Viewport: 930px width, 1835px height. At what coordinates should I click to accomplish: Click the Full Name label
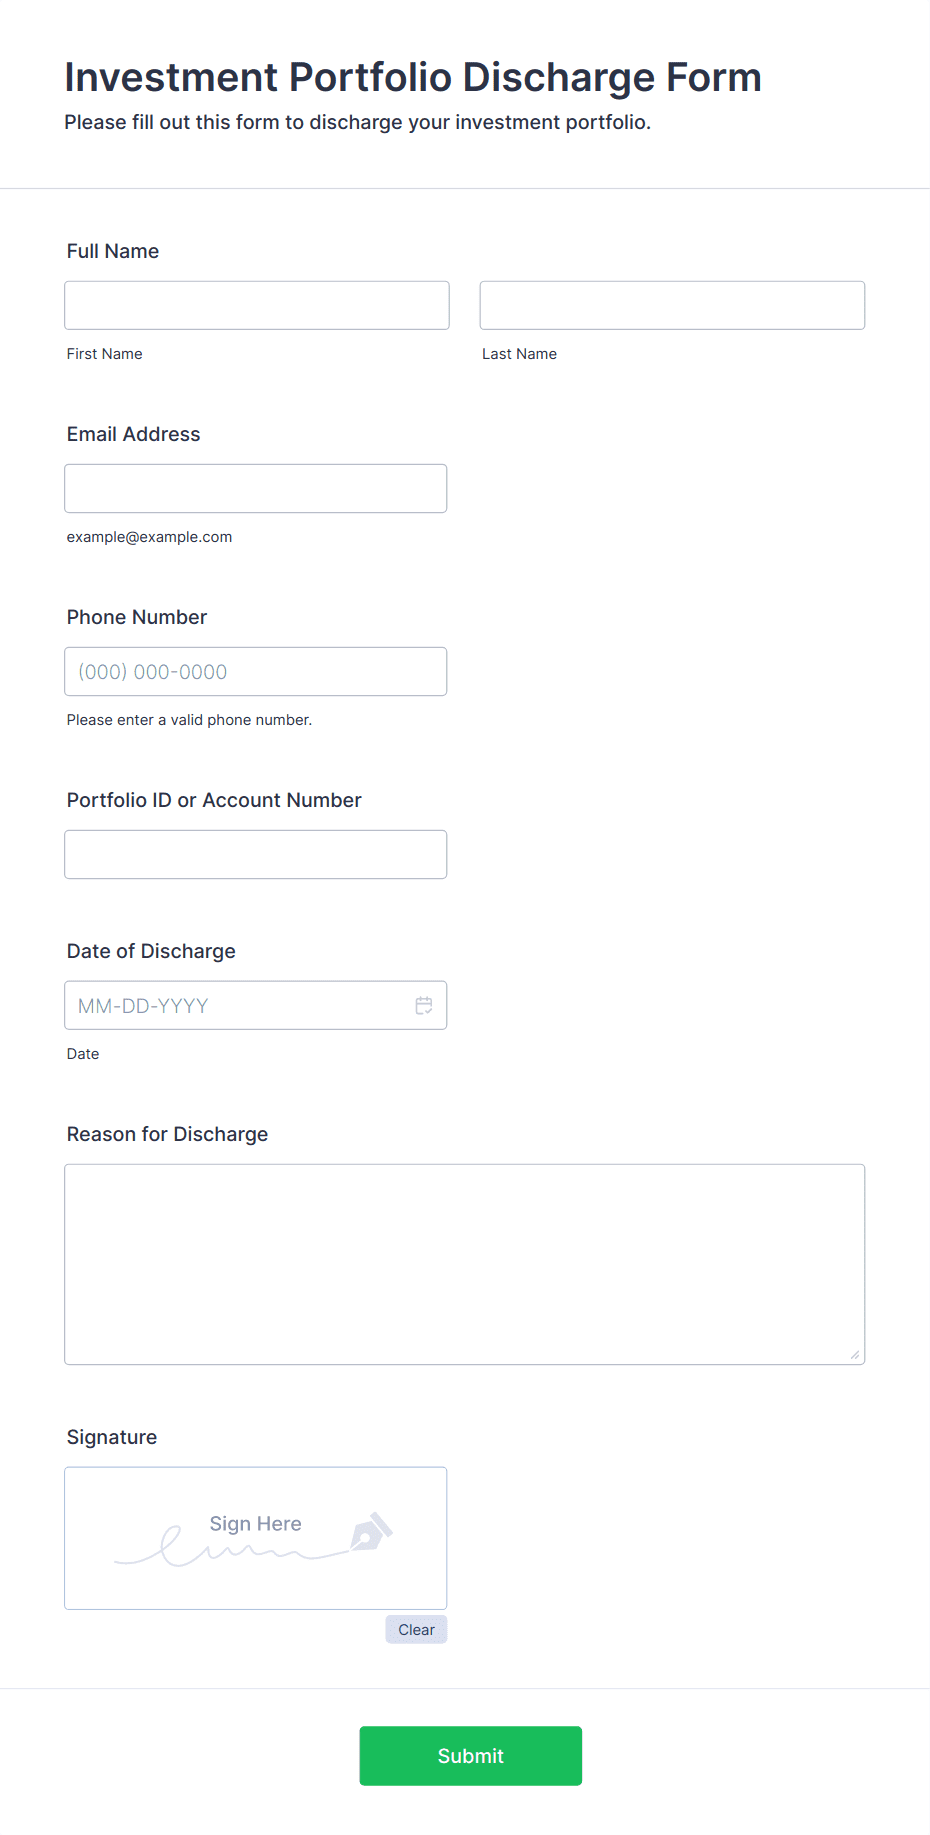pyautogui.click(x=113, y=251)
